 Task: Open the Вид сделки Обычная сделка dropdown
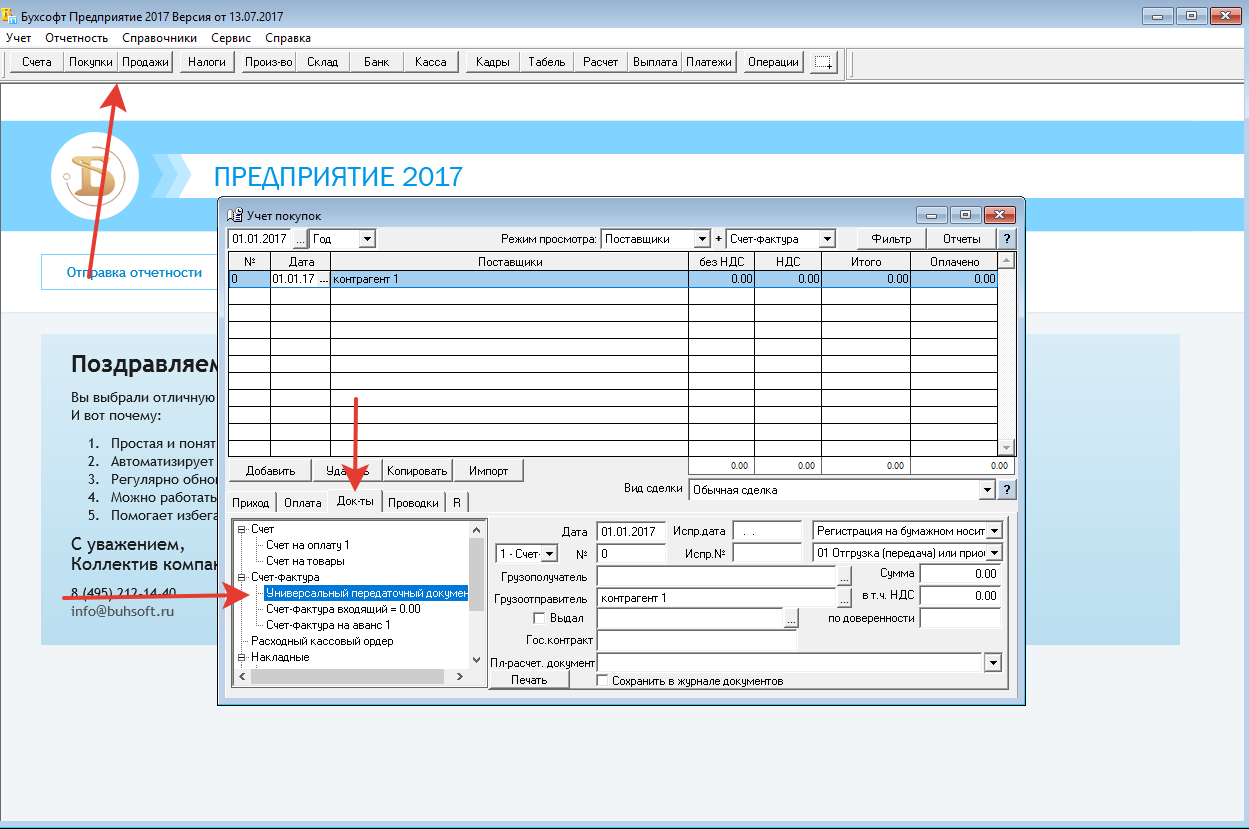click(987, 490)
